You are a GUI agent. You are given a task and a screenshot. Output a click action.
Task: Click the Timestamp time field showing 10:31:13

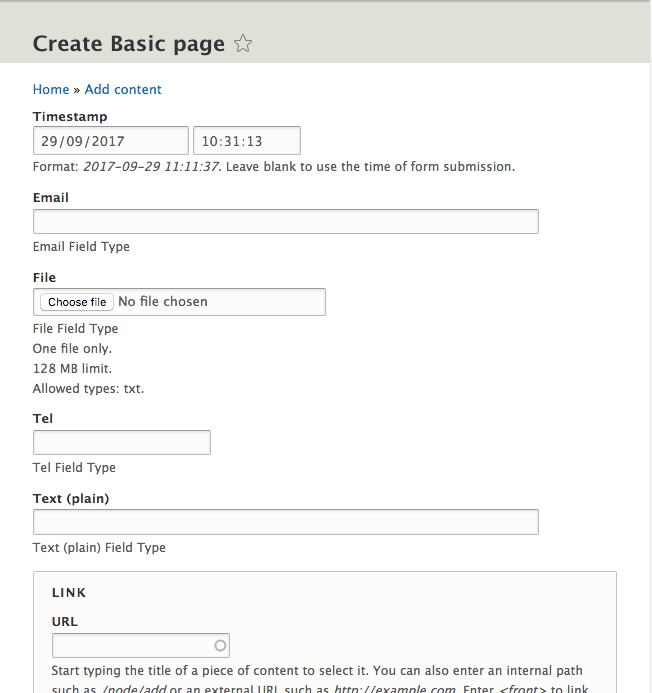pos(246,141)
